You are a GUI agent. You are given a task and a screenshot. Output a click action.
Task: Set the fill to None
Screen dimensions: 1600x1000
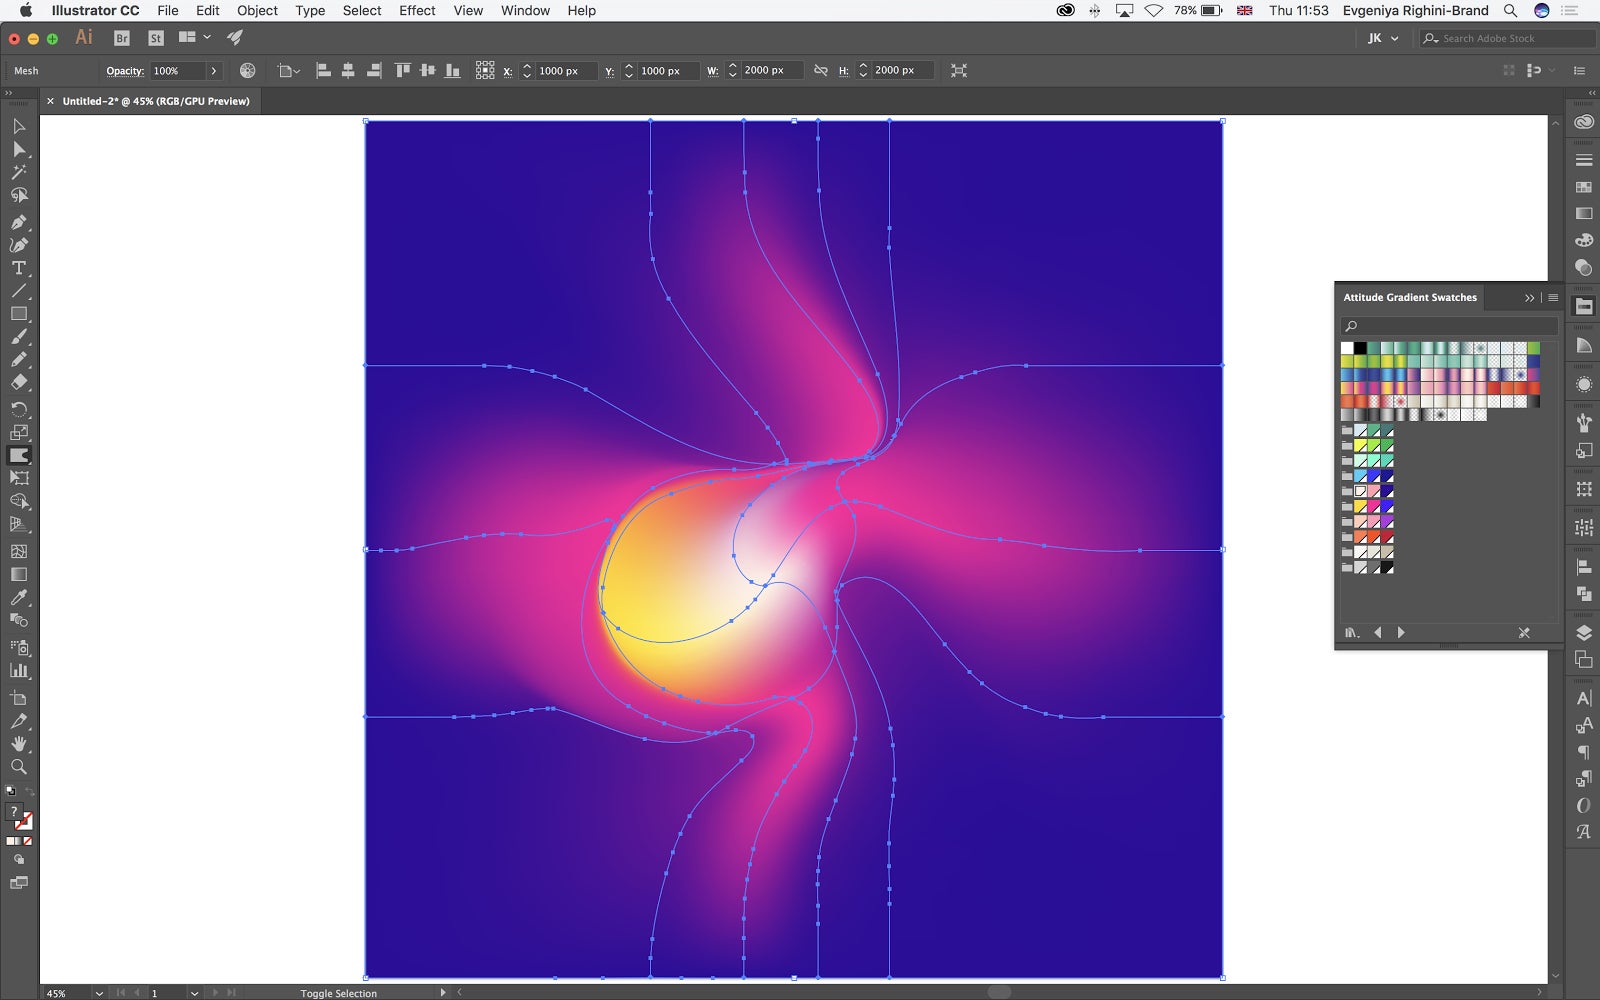click(x=28, y=841)
